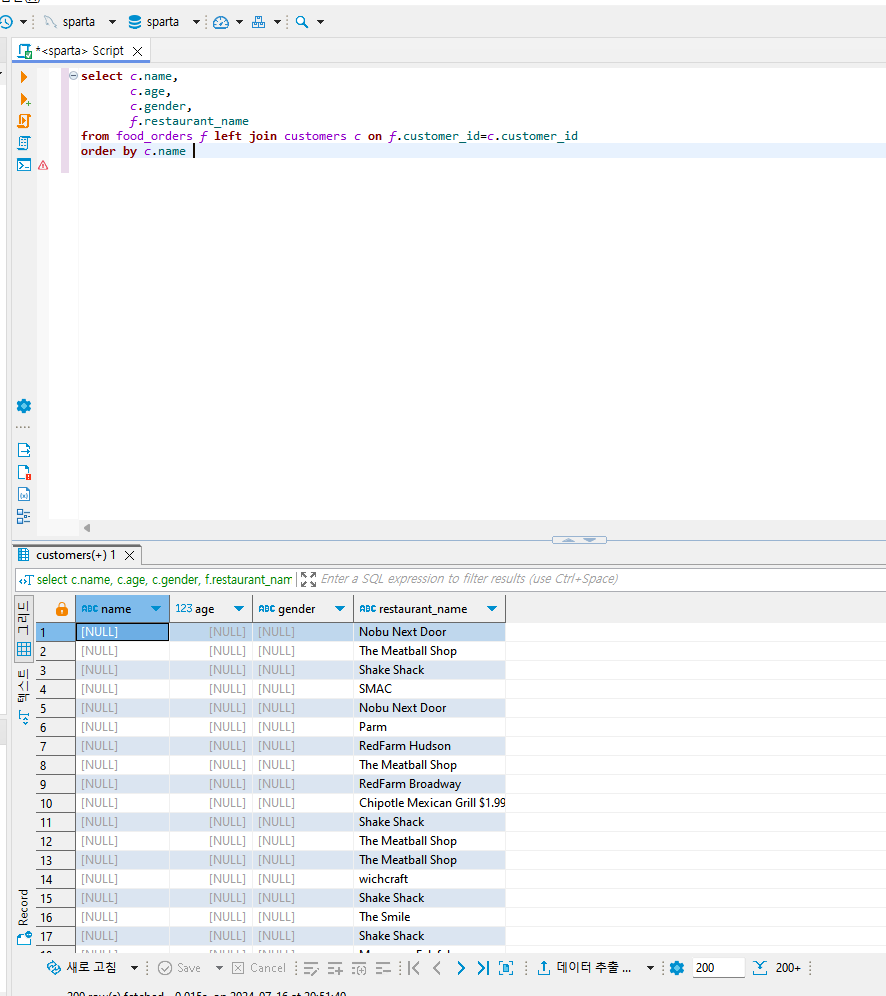Select the restaurant_name cell SMAC
Image resolution: width=886 pixels, height=996 pixels.
point(429,689)
